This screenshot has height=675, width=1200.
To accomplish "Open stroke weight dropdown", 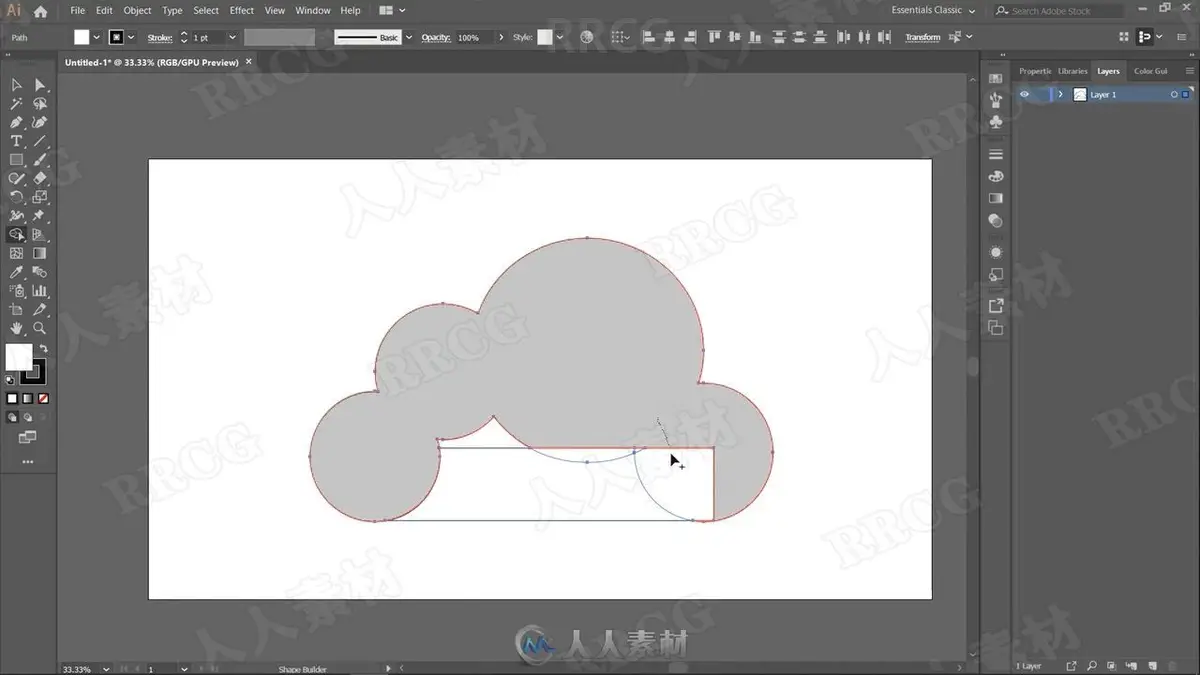I will point(232,37).
